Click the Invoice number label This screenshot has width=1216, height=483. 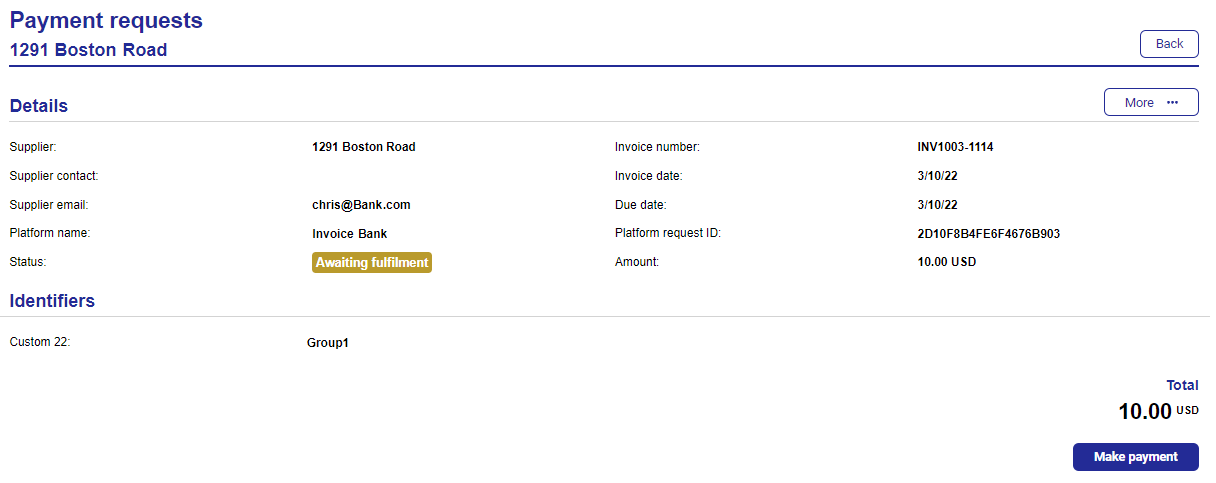coord(657,147)
